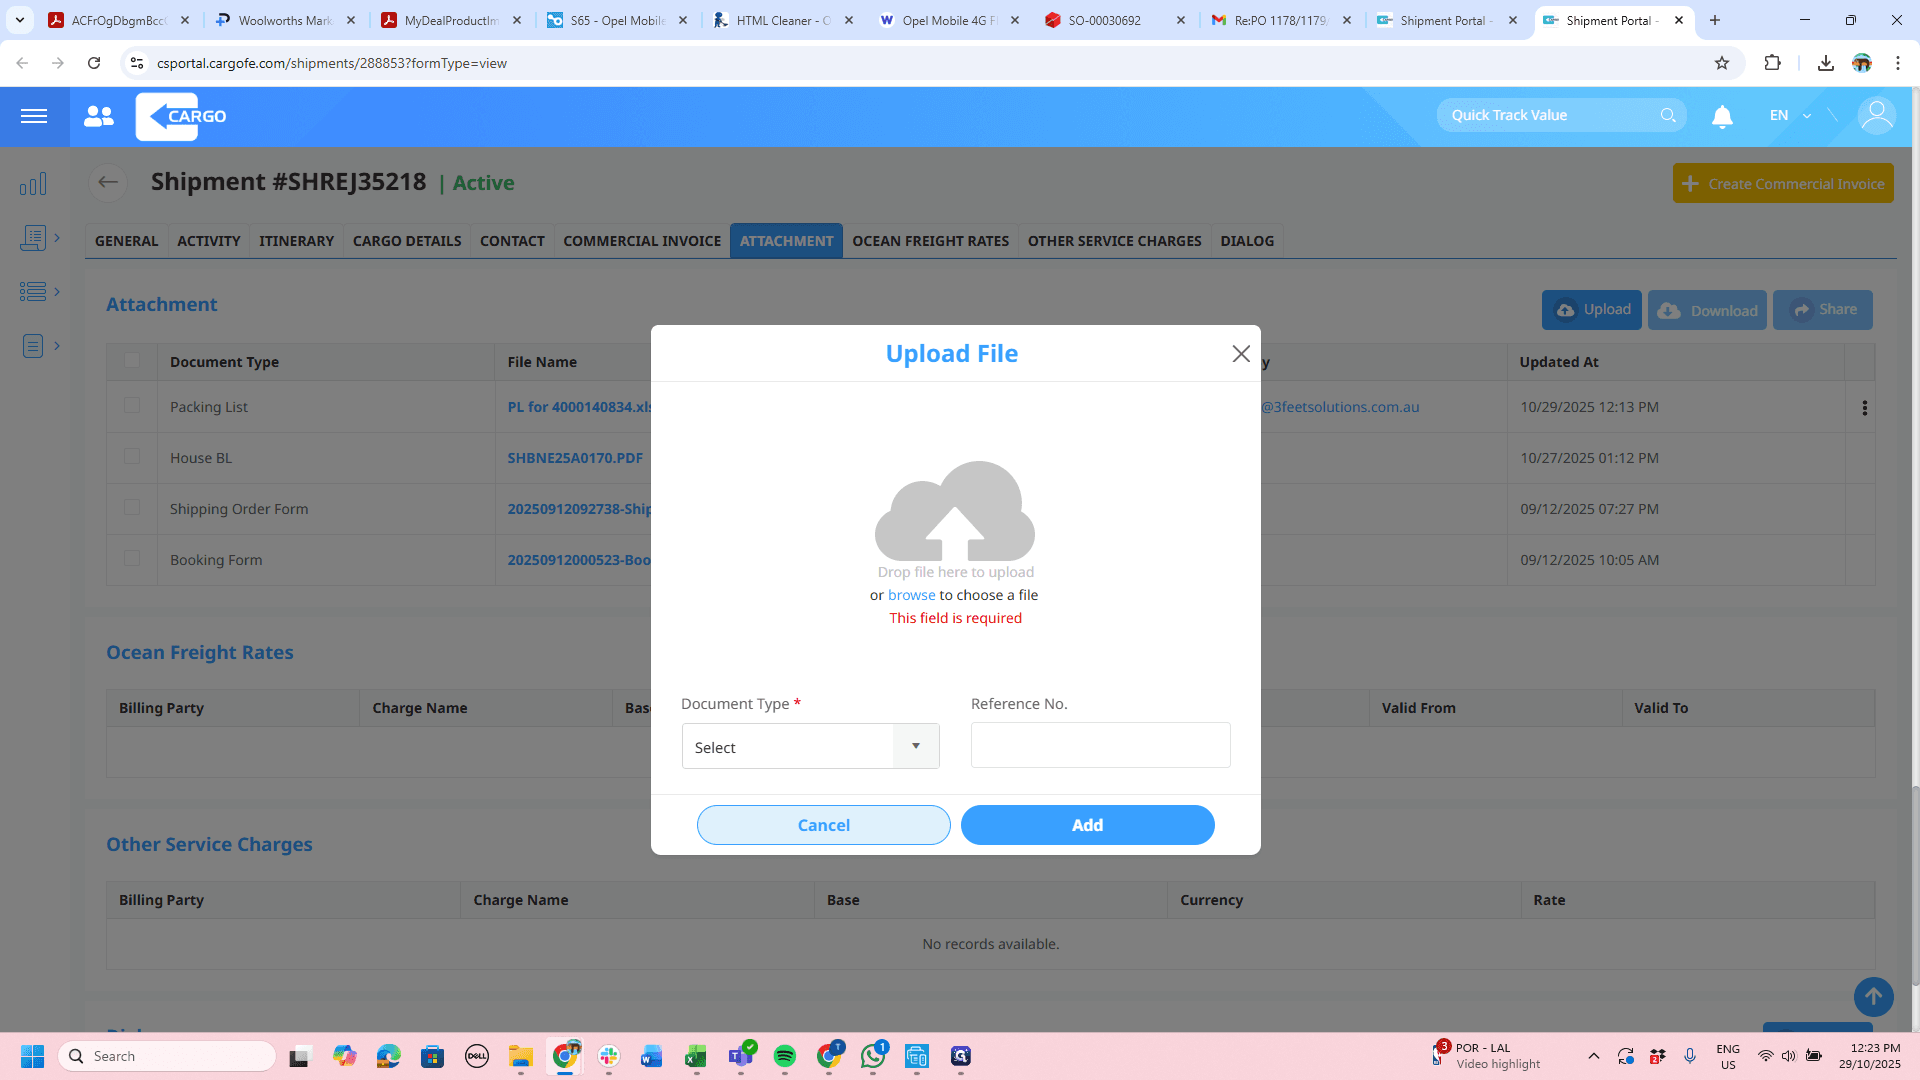This screenshot has height=1080, width=1920.
Task: Click the Add button in dialog
Action: click(x=1087, y=825)
